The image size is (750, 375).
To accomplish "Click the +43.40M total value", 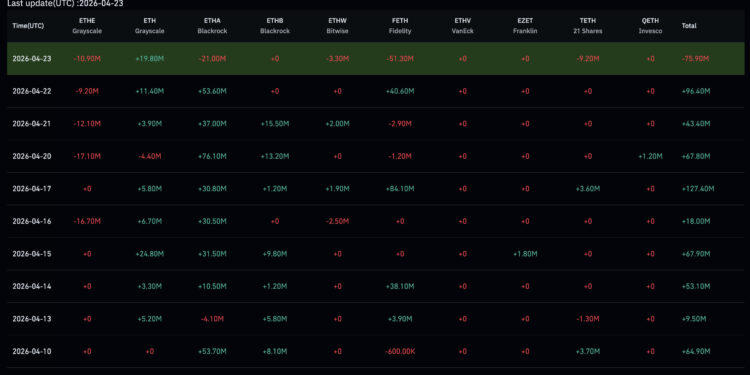I will pos(696,123).
